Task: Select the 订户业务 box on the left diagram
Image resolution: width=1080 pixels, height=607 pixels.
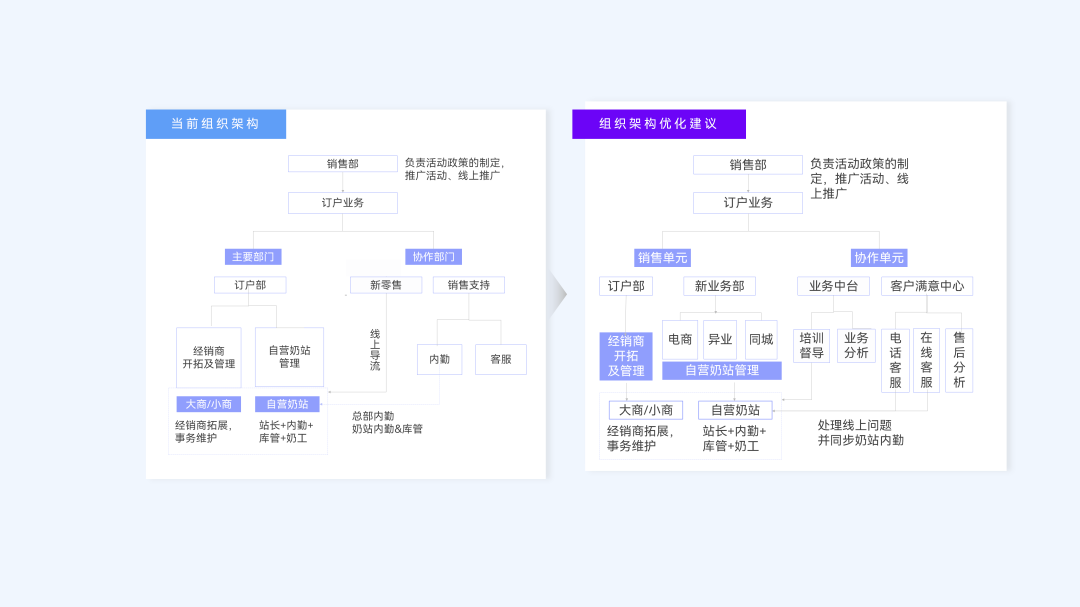Action: coord(343,202)
